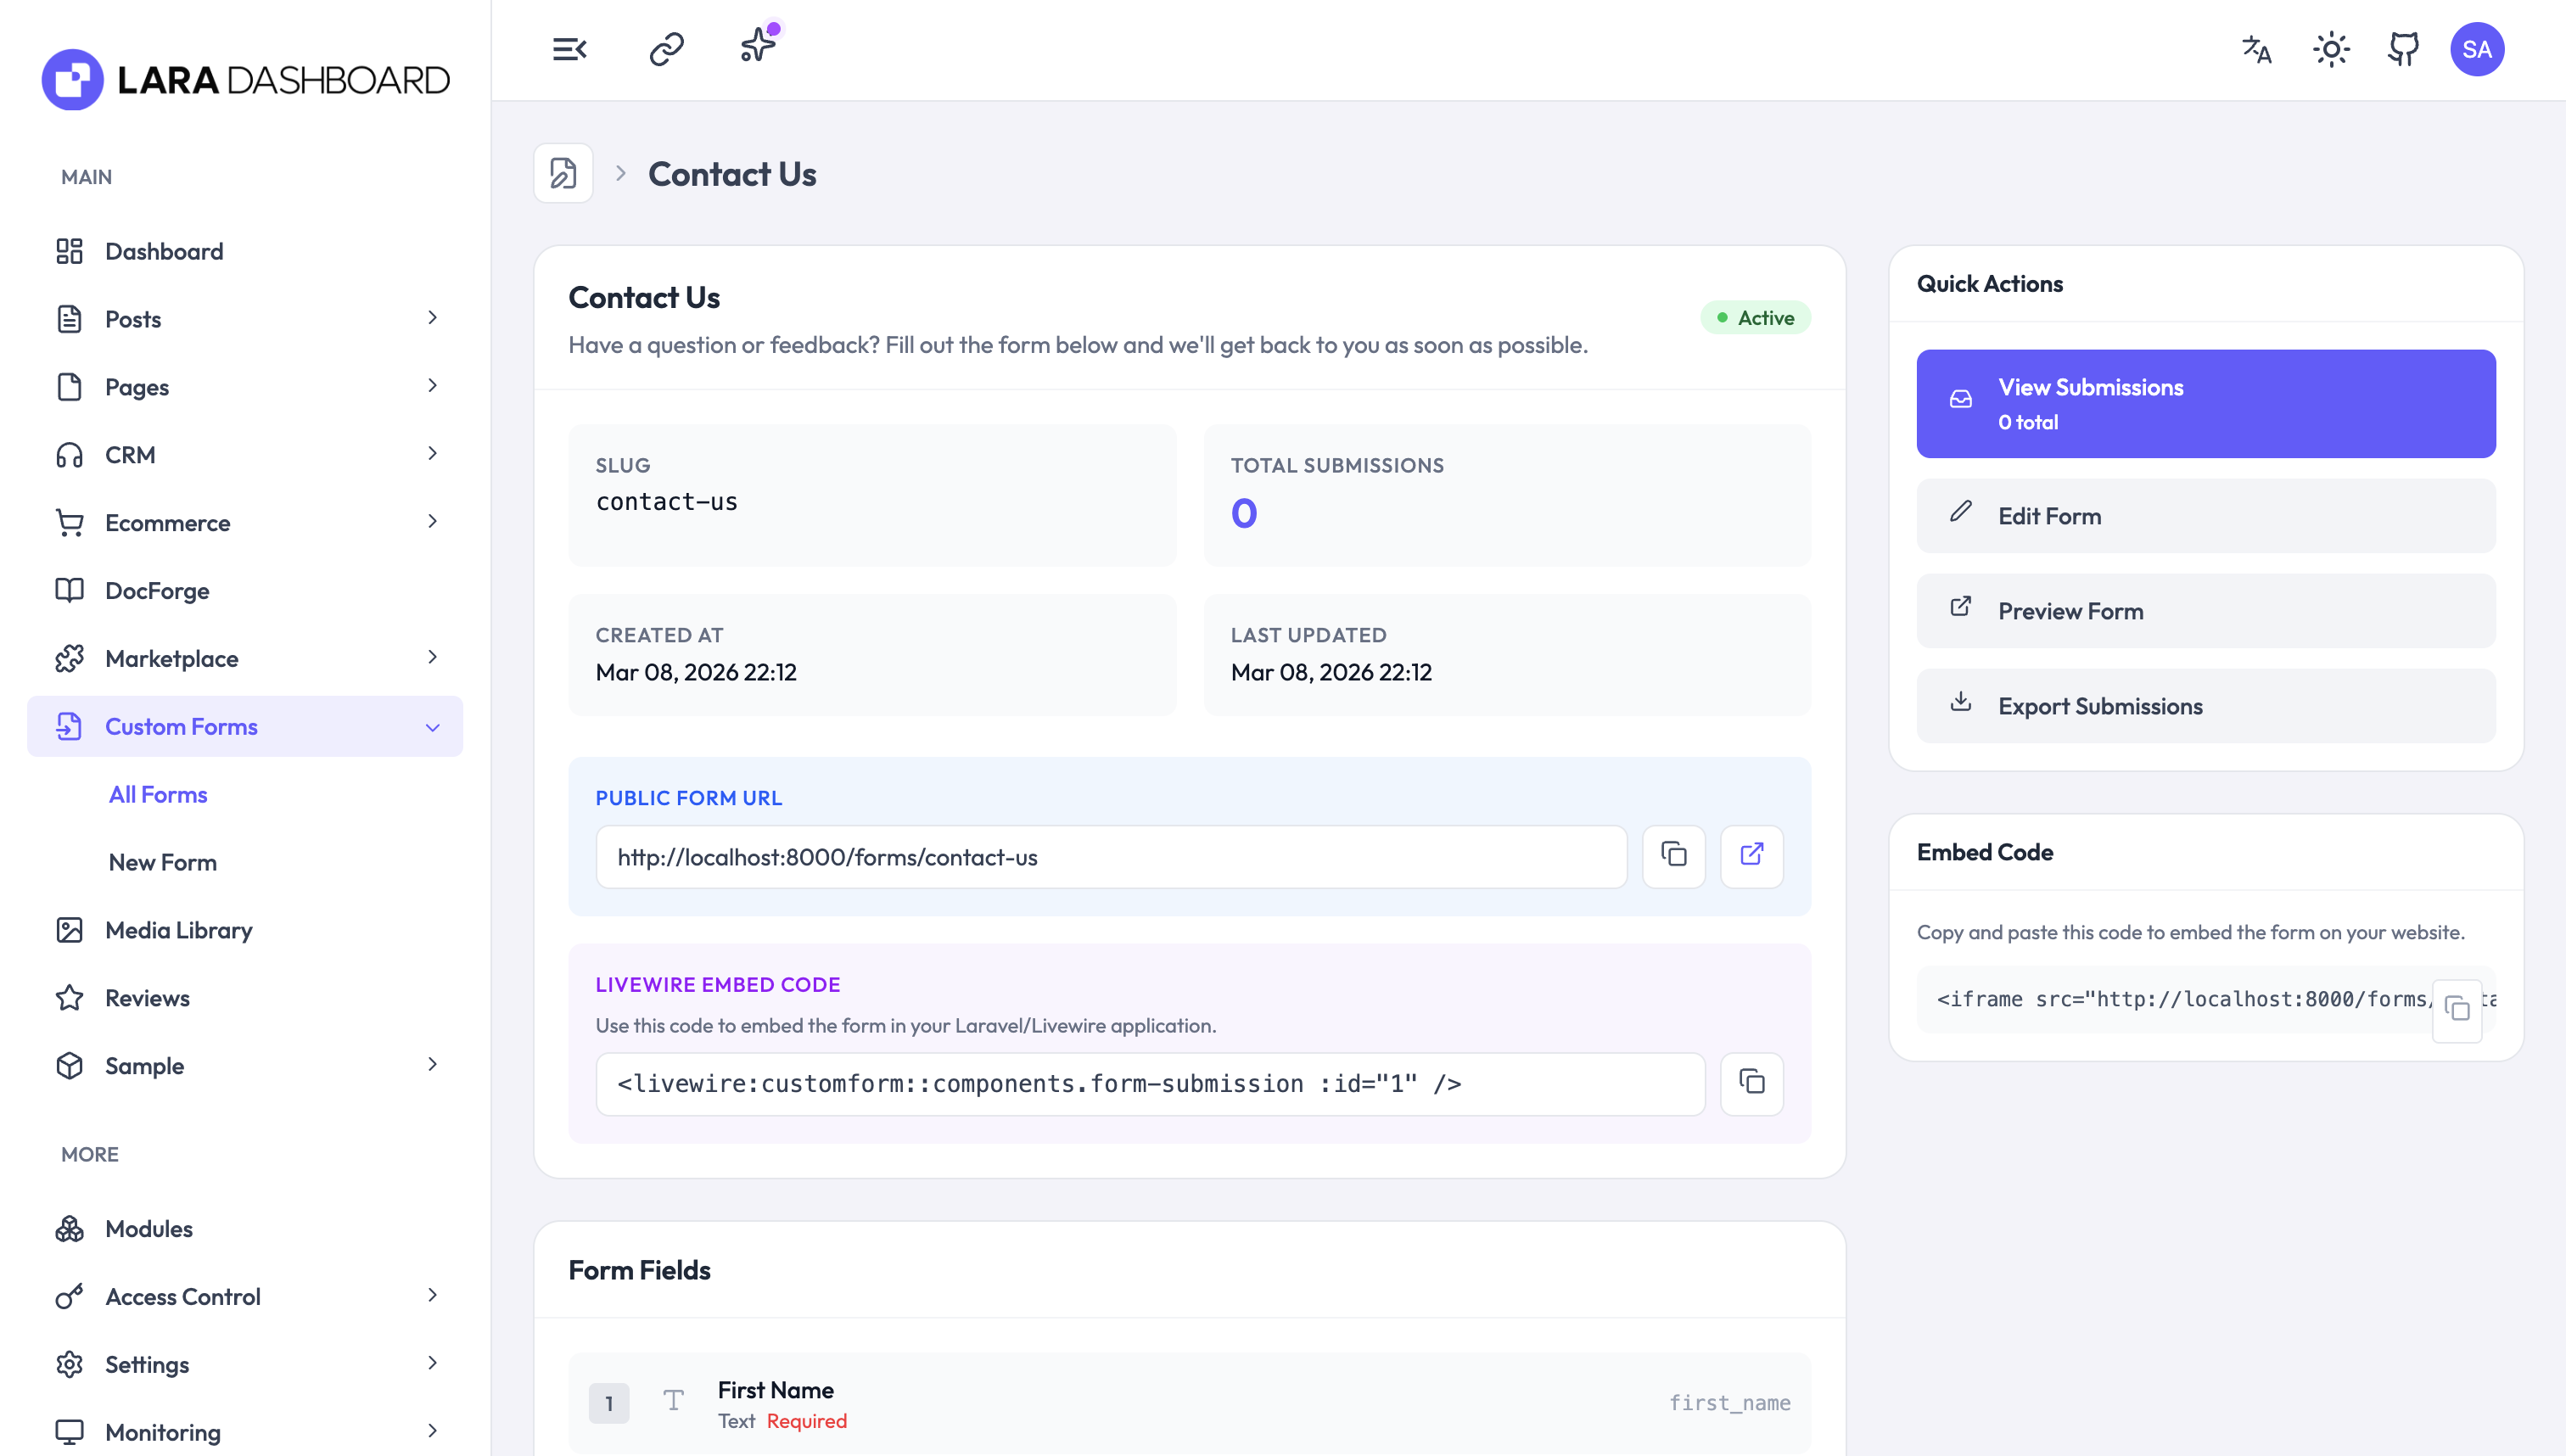Copy the public form URL
Screen dimensions: 2566x1456
(1673, 856)
